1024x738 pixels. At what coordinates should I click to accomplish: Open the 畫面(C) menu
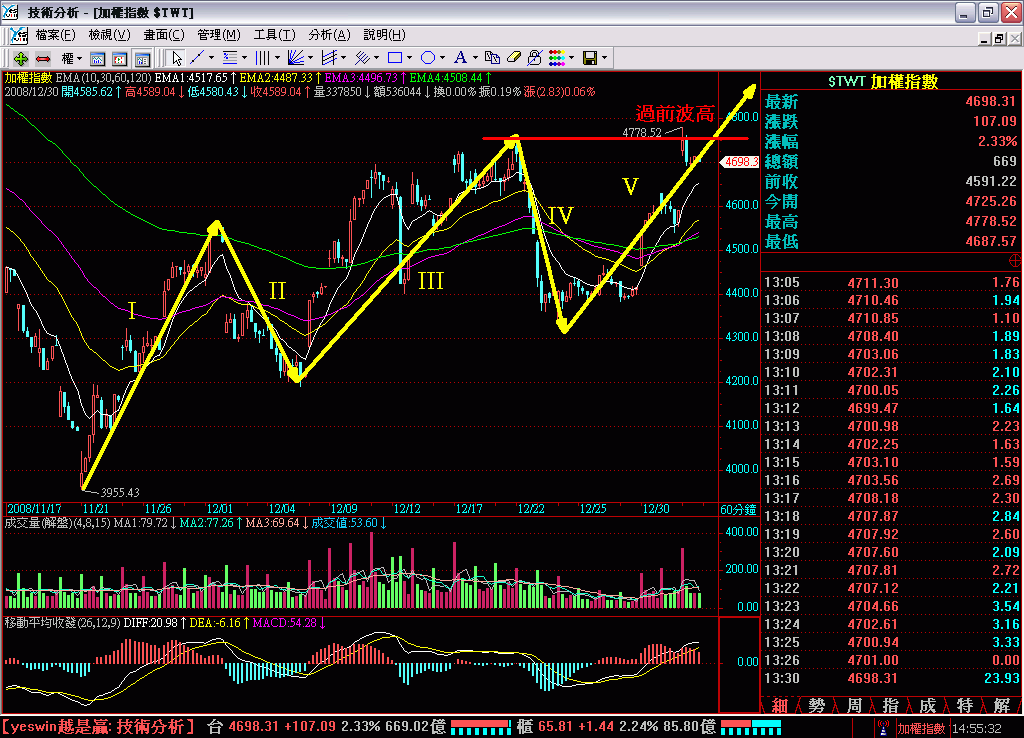click(x=164, y=35)
